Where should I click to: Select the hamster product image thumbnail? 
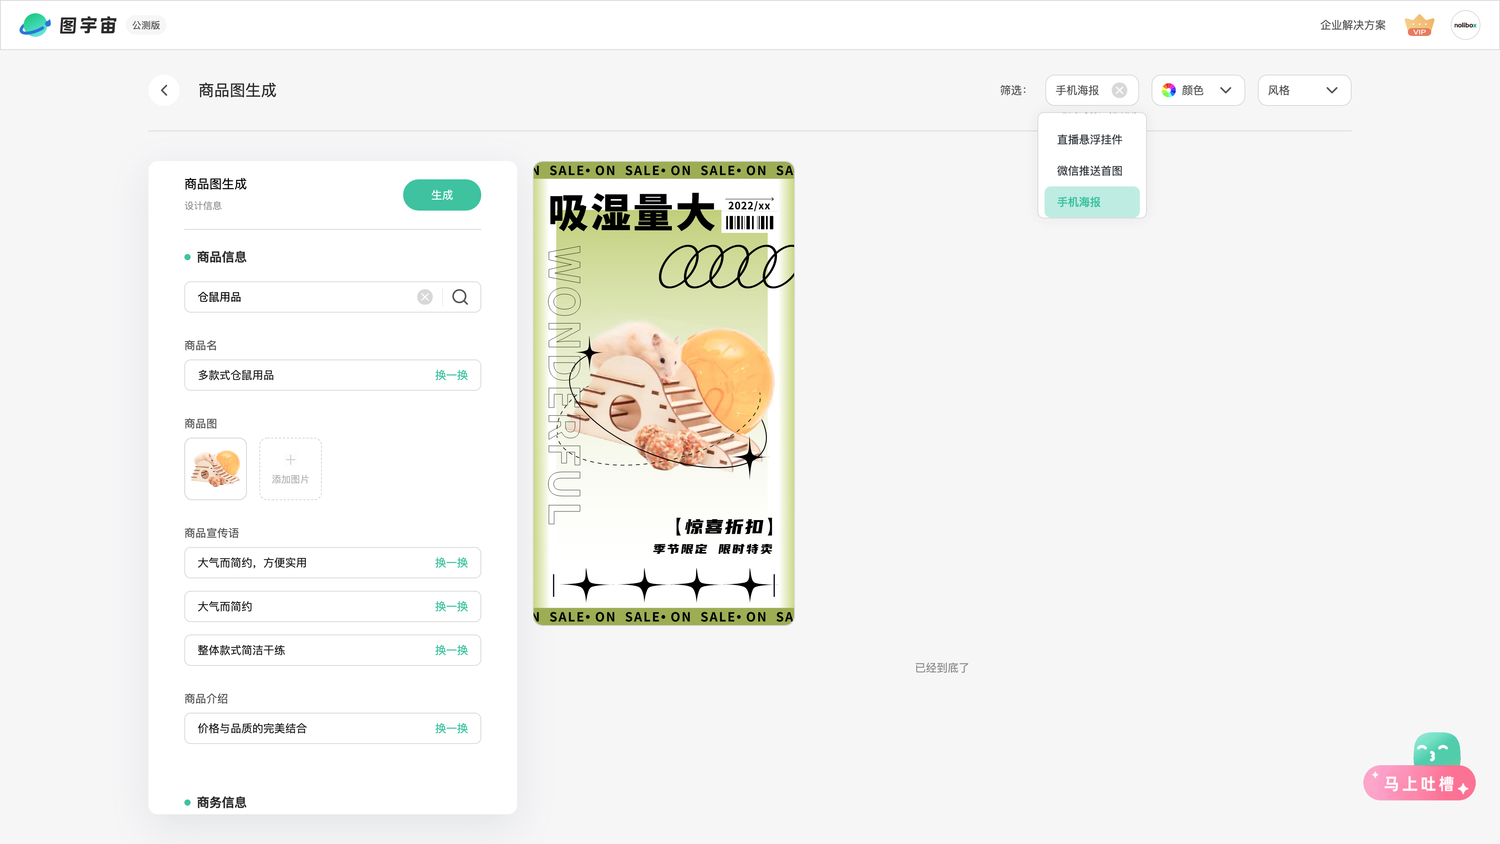point(215,469)
